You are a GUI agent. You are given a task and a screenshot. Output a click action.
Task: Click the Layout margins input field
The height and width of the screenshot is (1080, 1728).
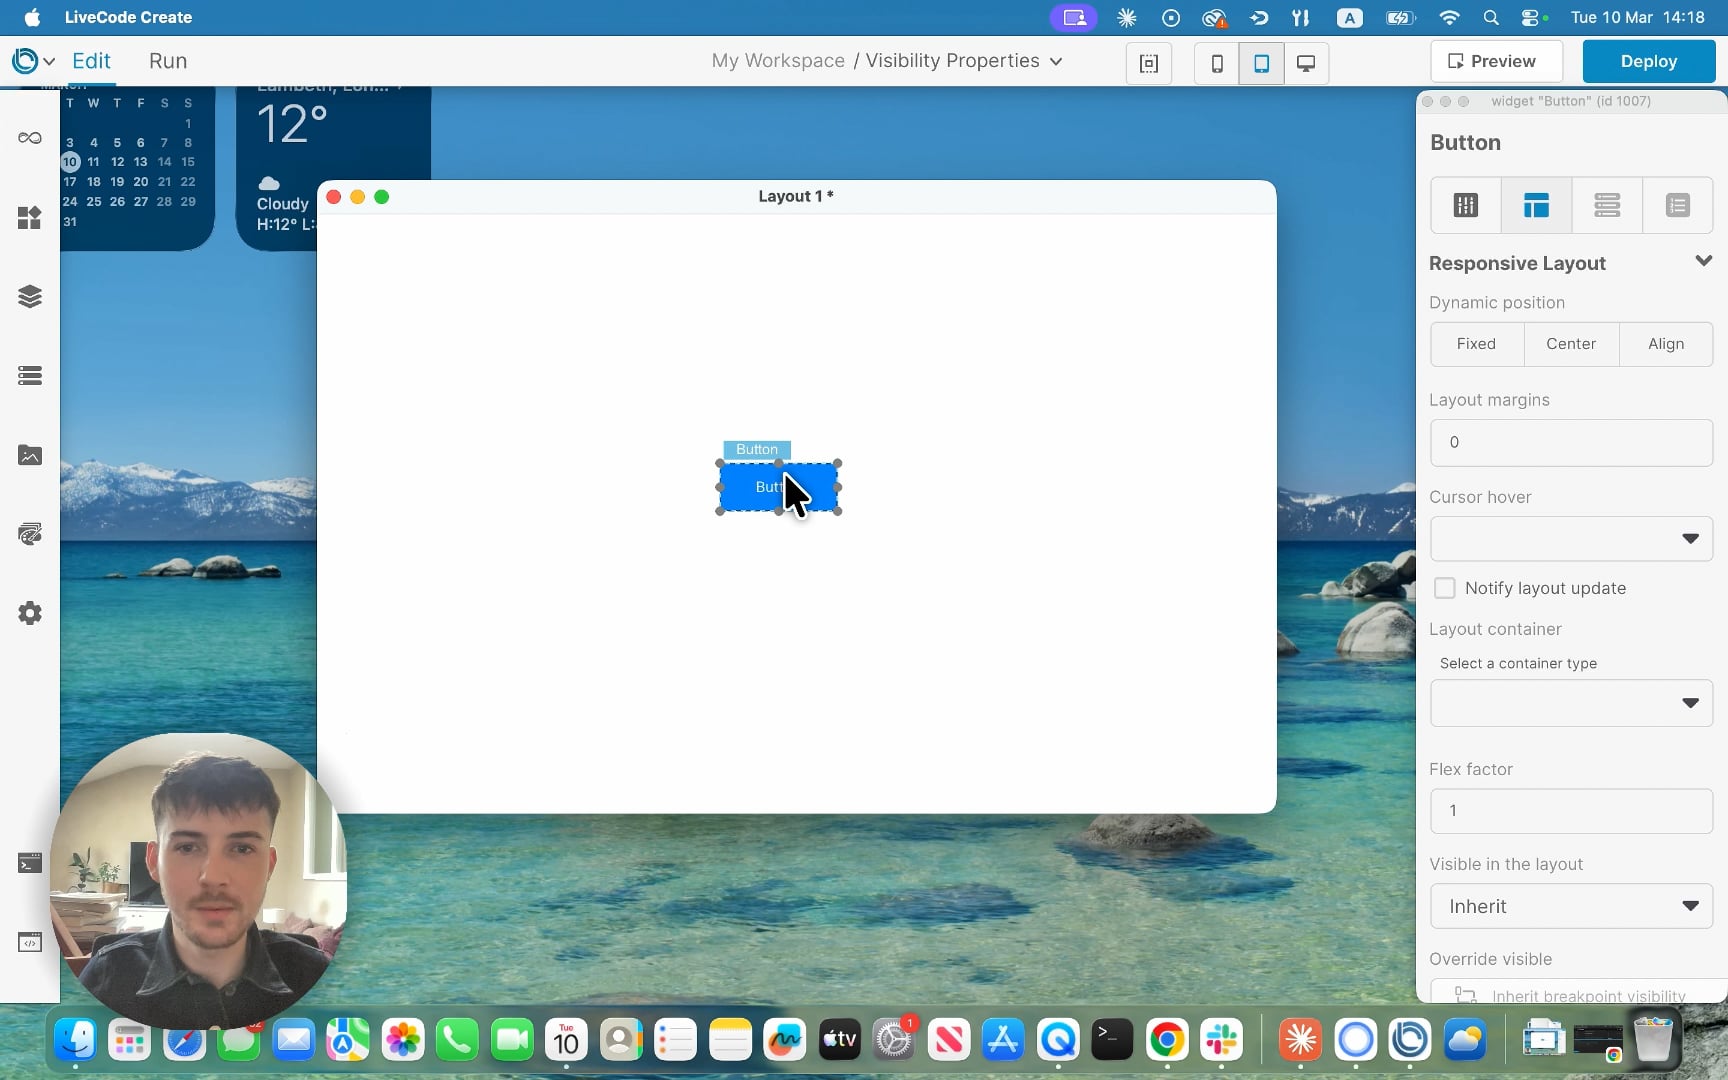click(1570, 442)
